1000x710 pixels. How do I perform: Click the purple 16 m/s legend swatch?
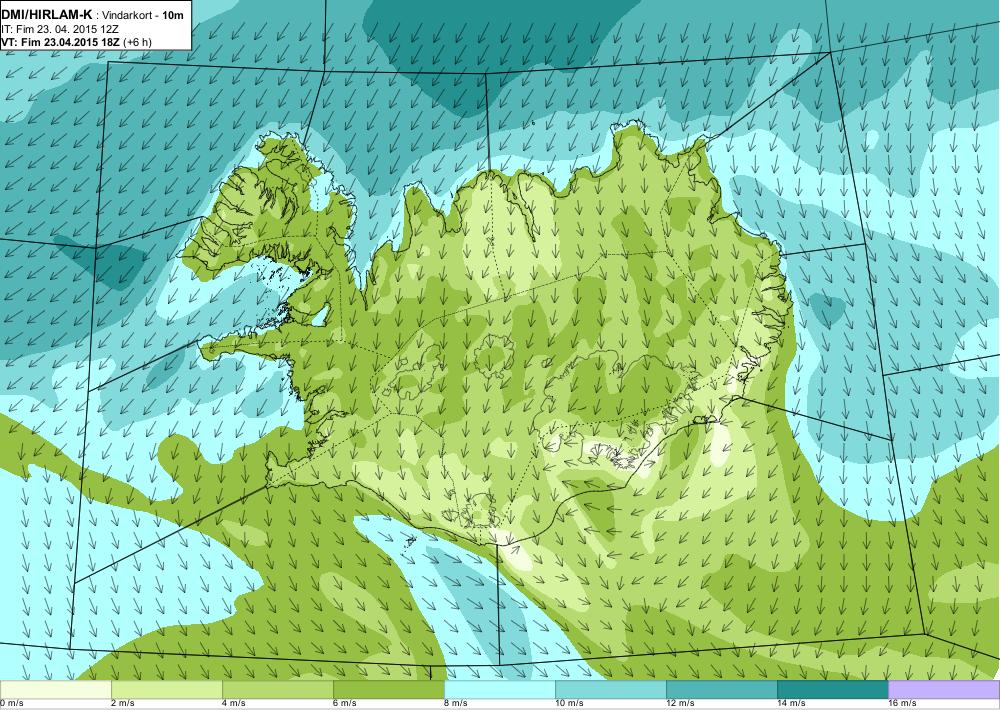[x=944, y=690]
